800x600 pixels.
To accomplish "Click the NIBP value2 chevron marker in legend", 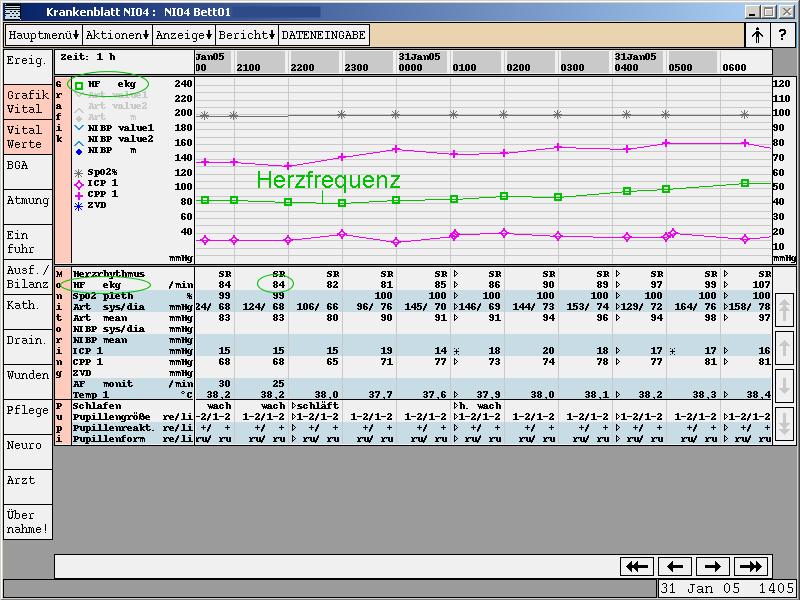I will coord(79,143).
